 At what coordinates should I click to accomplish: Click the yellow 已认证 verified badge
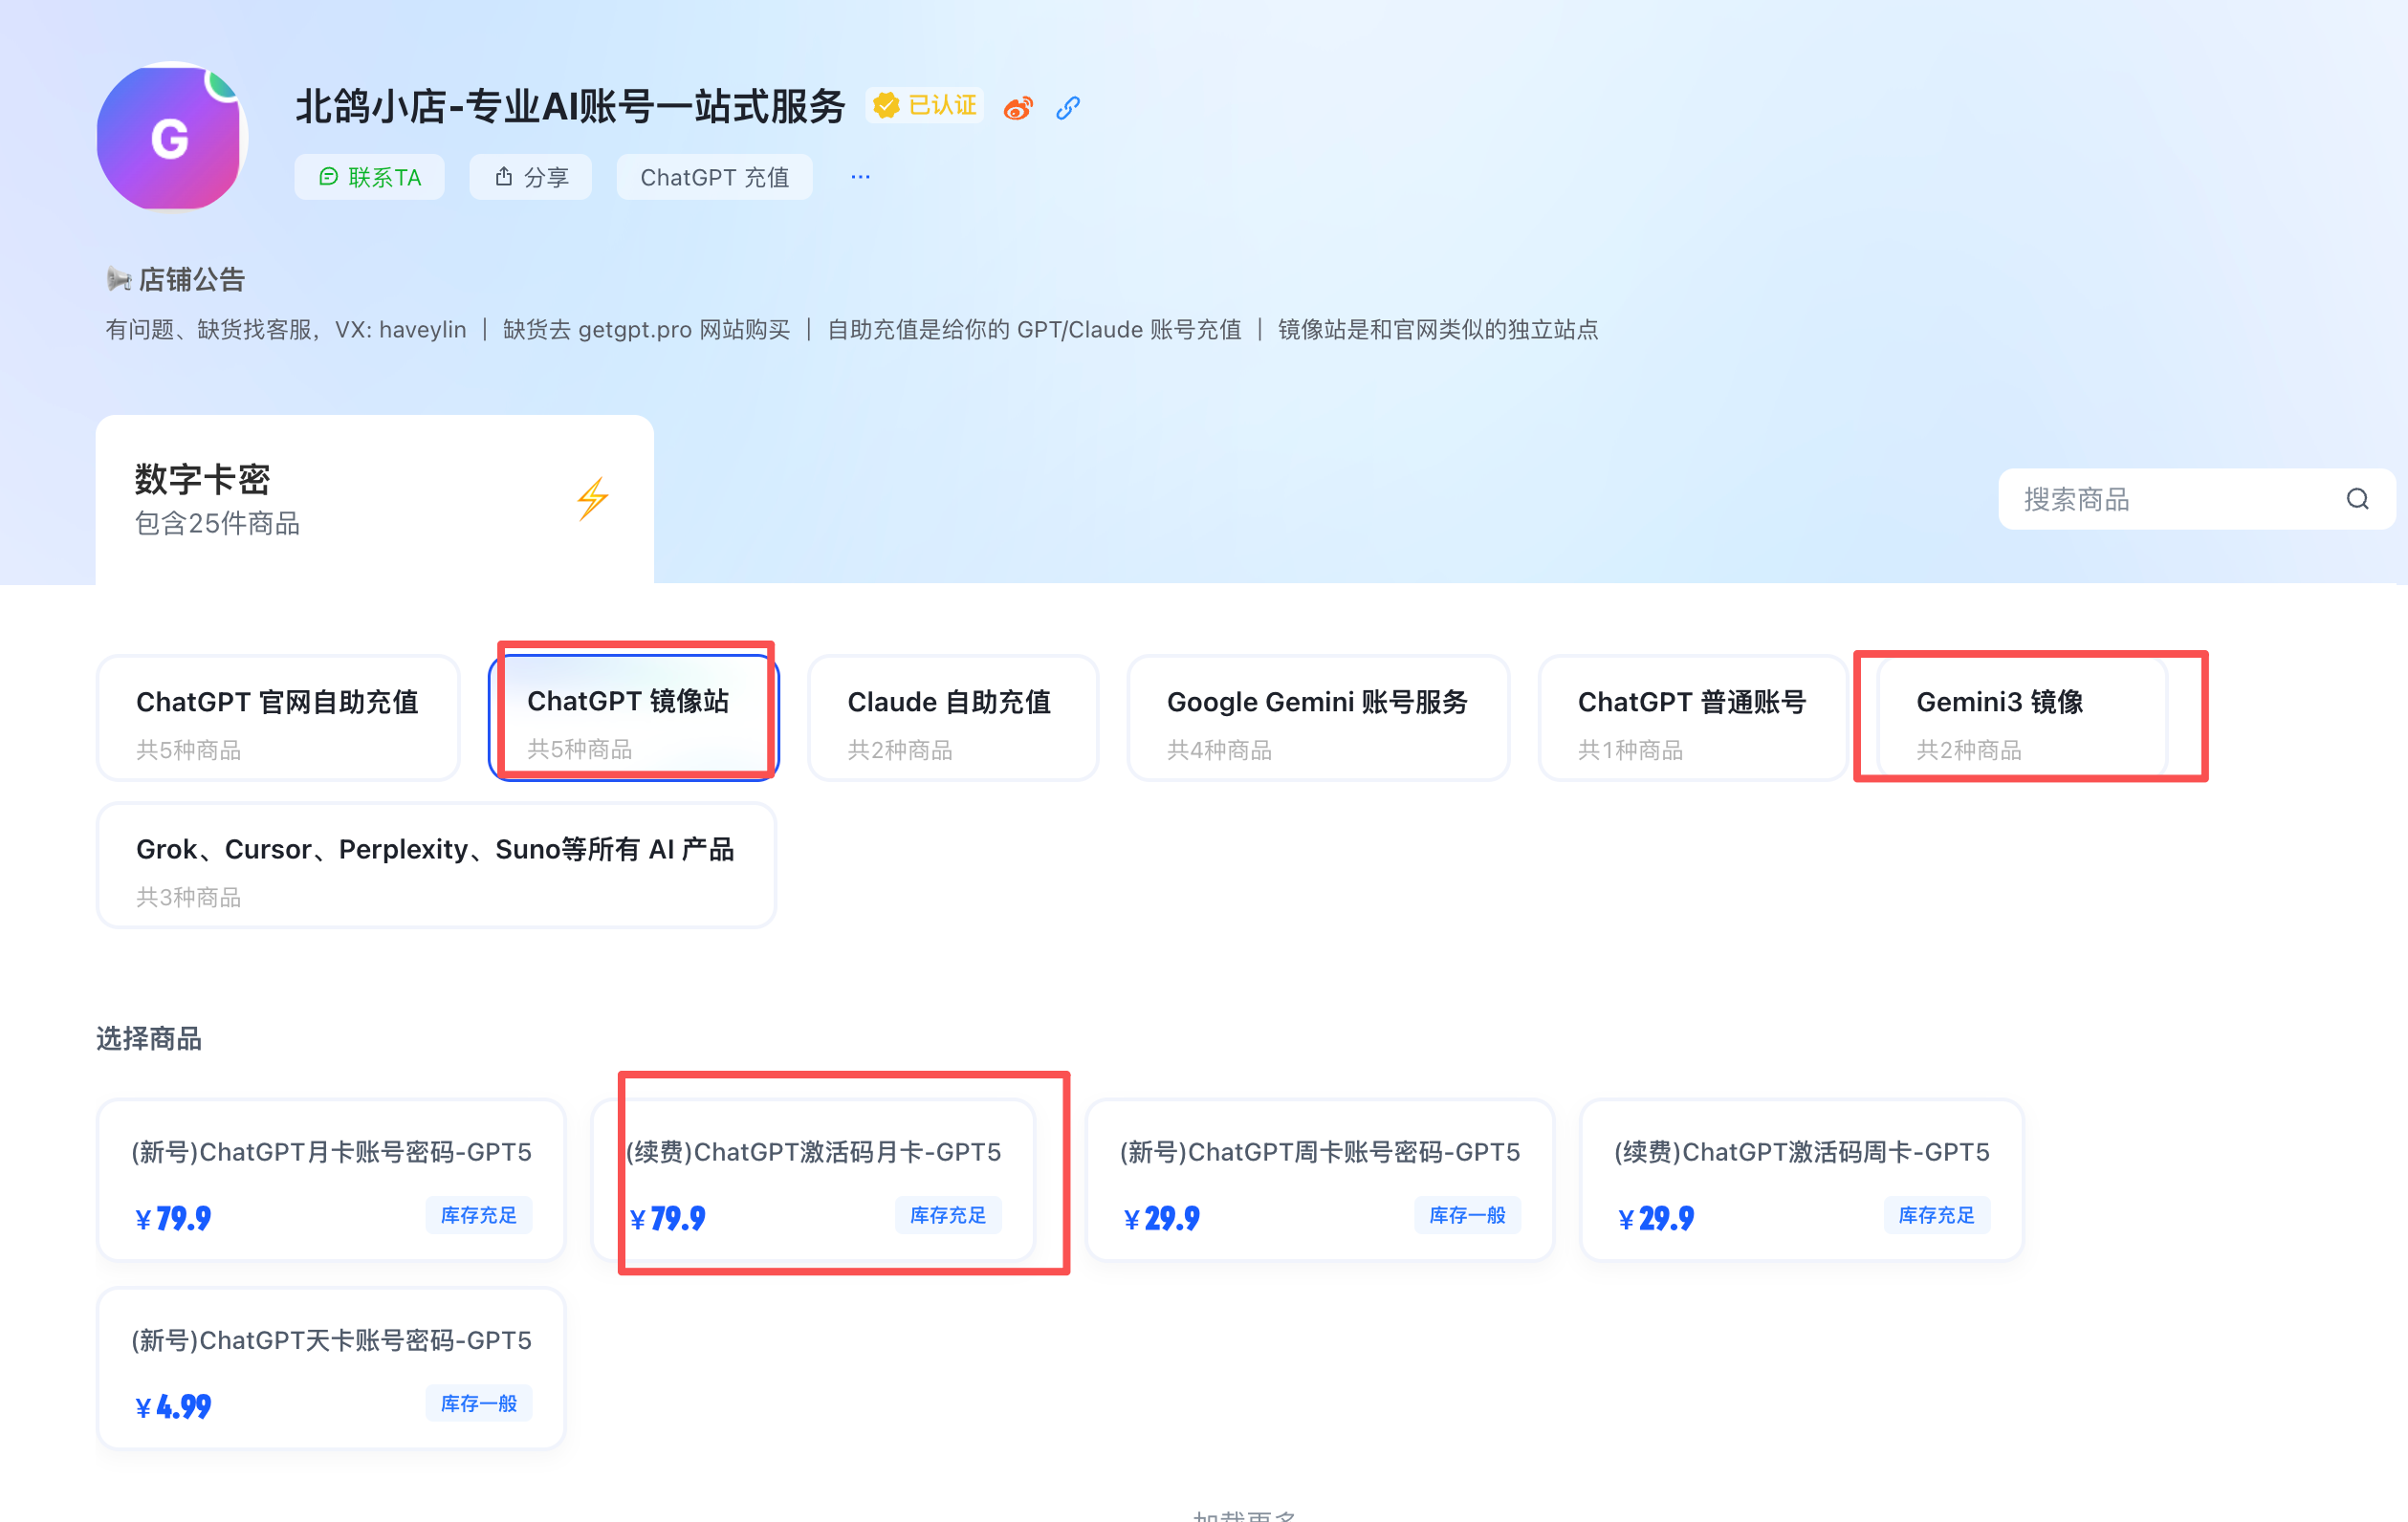(x=924, y=105)
